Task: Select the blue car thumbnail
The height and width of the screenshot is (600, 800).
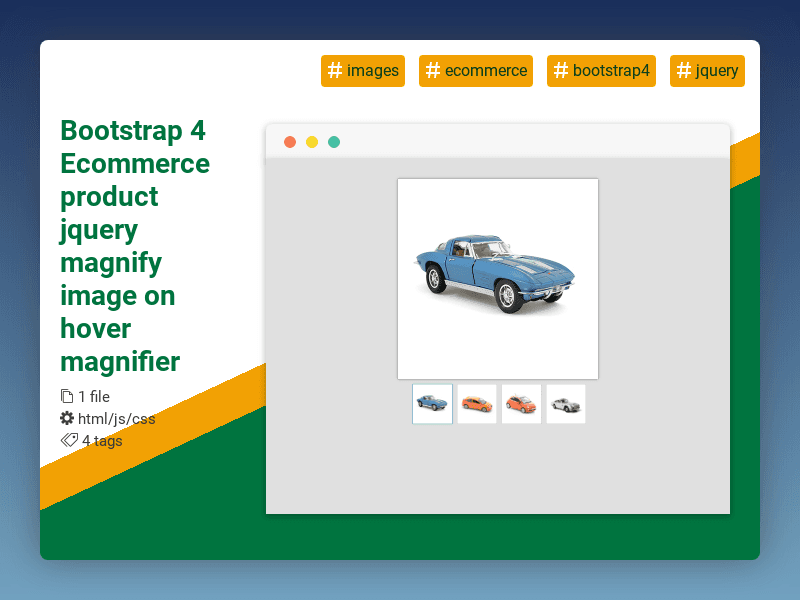Action: click(432, 403)
